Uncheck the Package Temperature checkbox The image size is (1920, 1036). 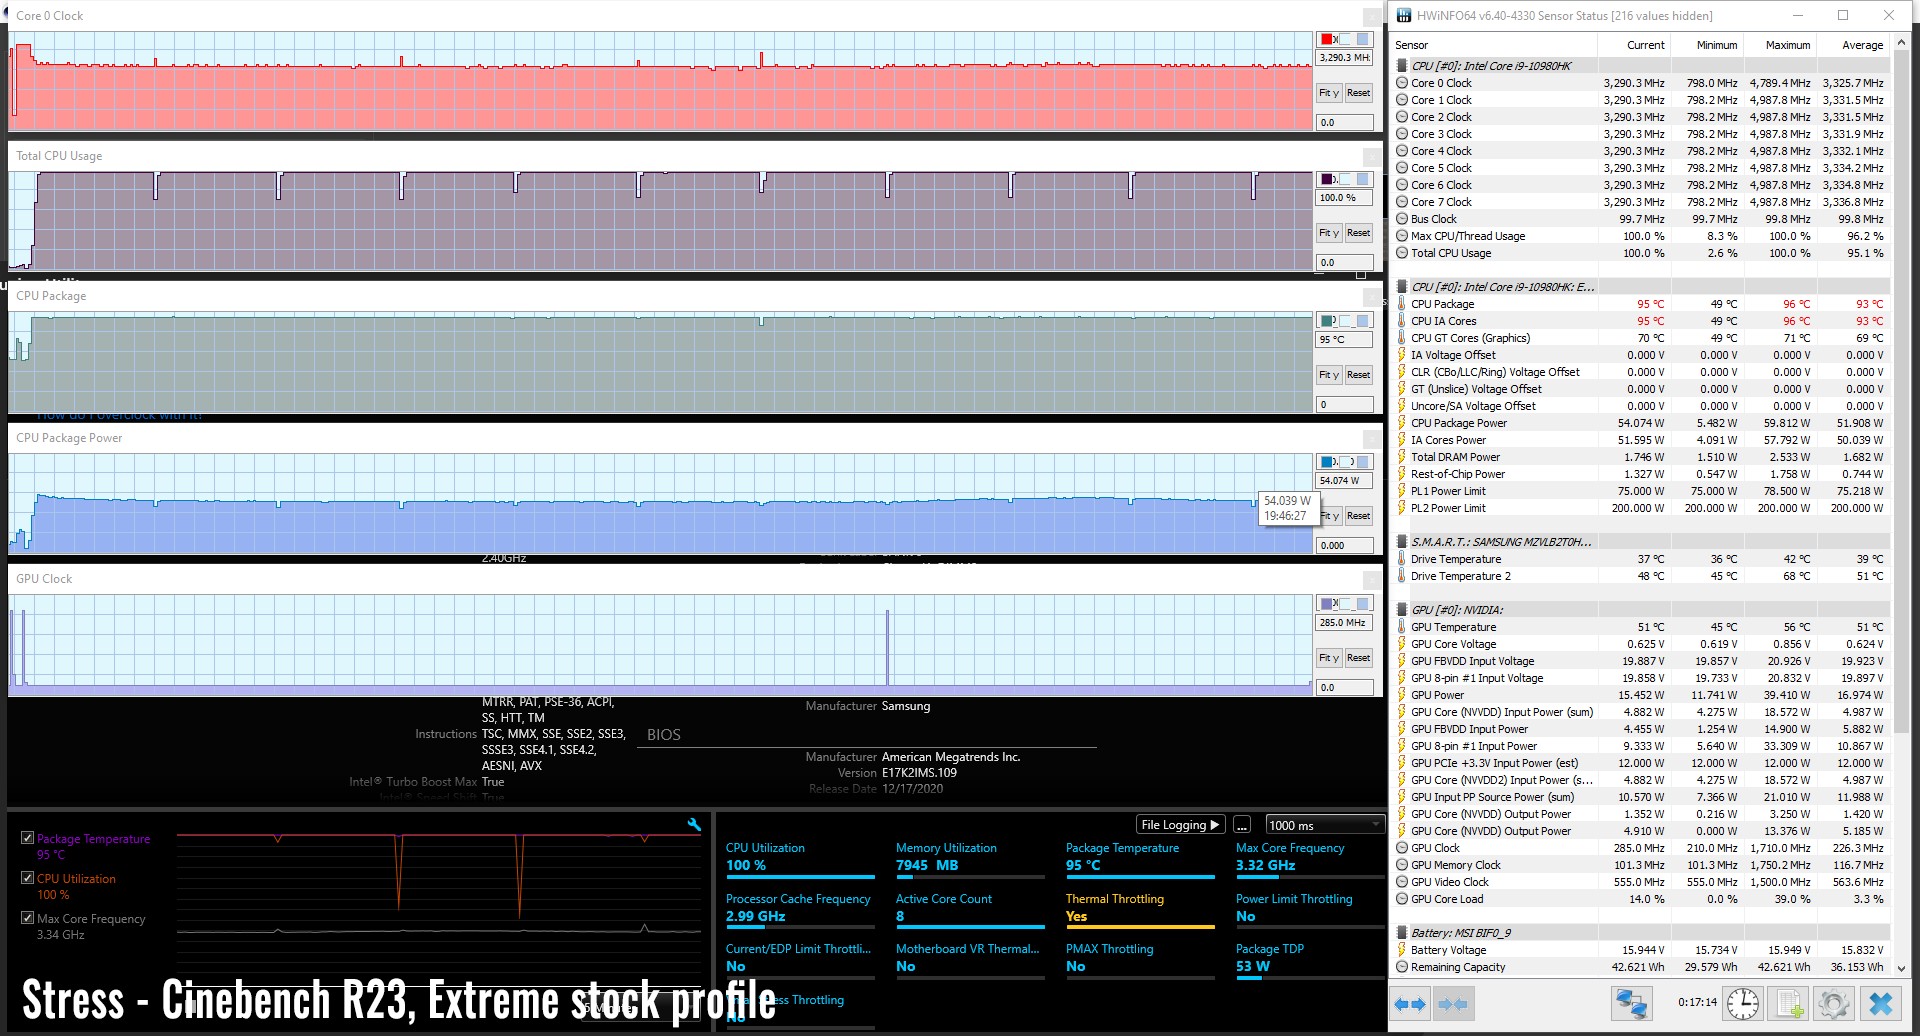[28, 838]
